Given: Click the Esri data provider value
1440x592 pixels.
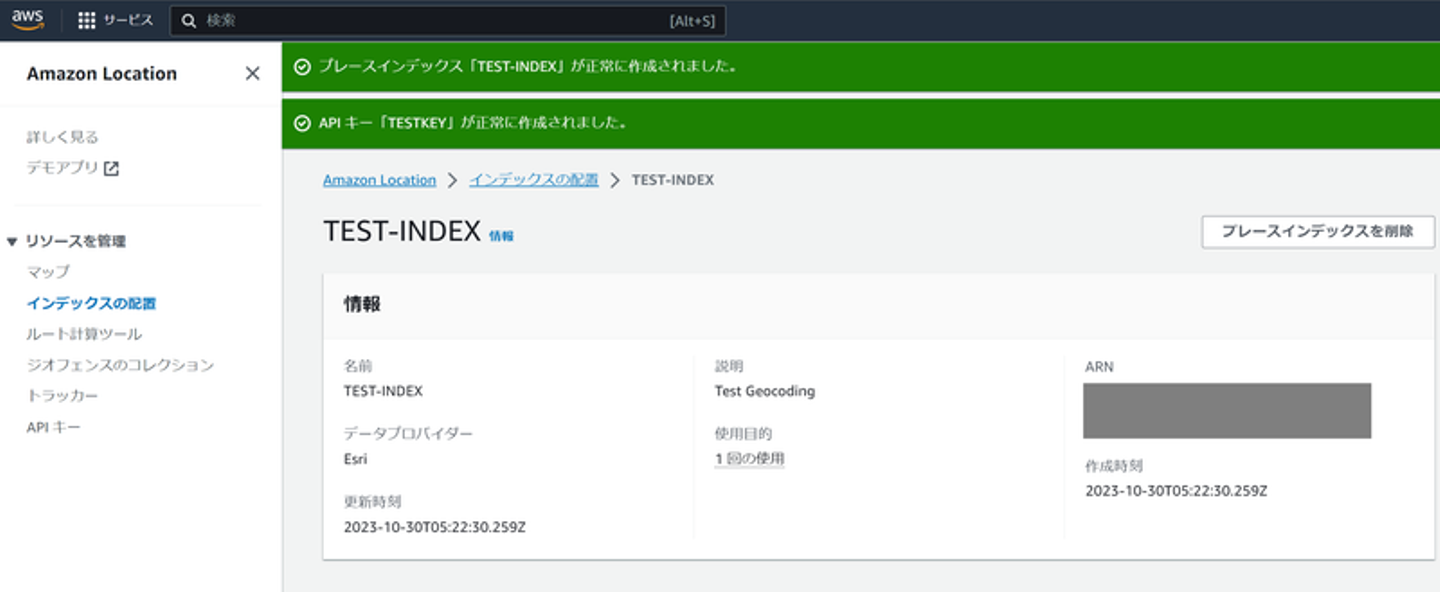Looking at the screenshot, I should (355, 459).
